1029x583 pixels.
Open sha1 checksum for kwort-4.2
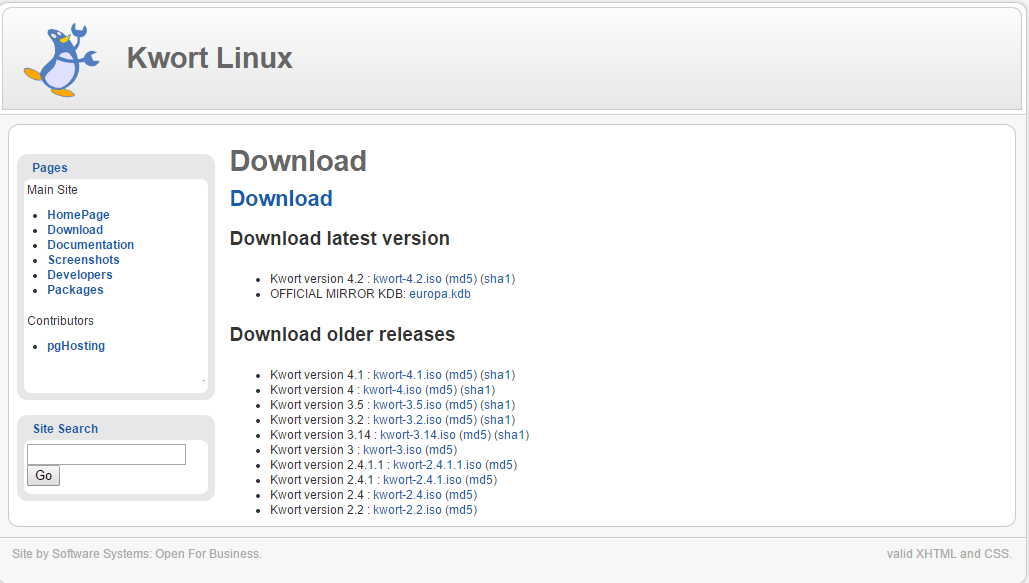498,279
